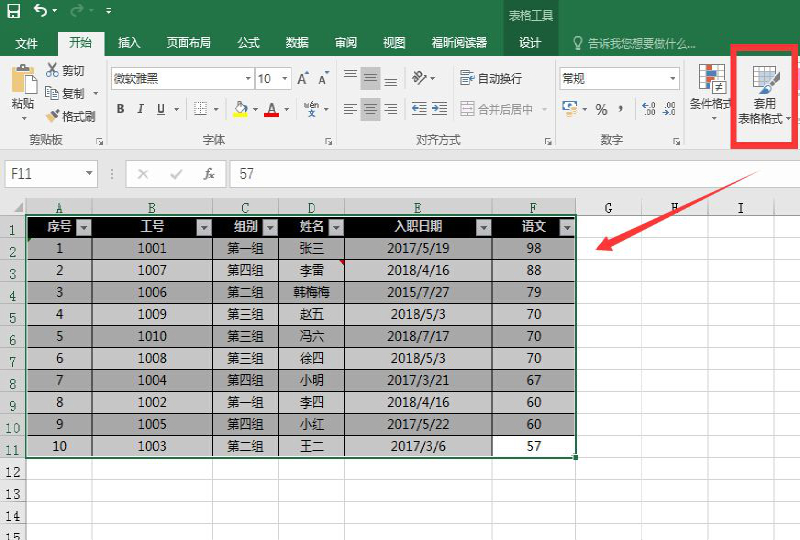The width and height of the screenshot is (800, 540).
Task: Open the 数据 (Data) ribbon tab
Action: click(297, 43)
